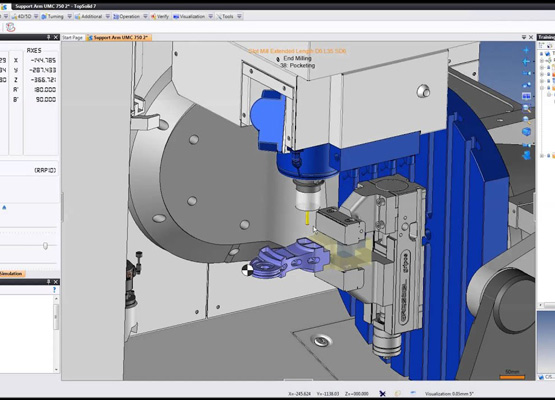Click the zoom magnifier view icon

pyautogui.click(x=526, y=108)
